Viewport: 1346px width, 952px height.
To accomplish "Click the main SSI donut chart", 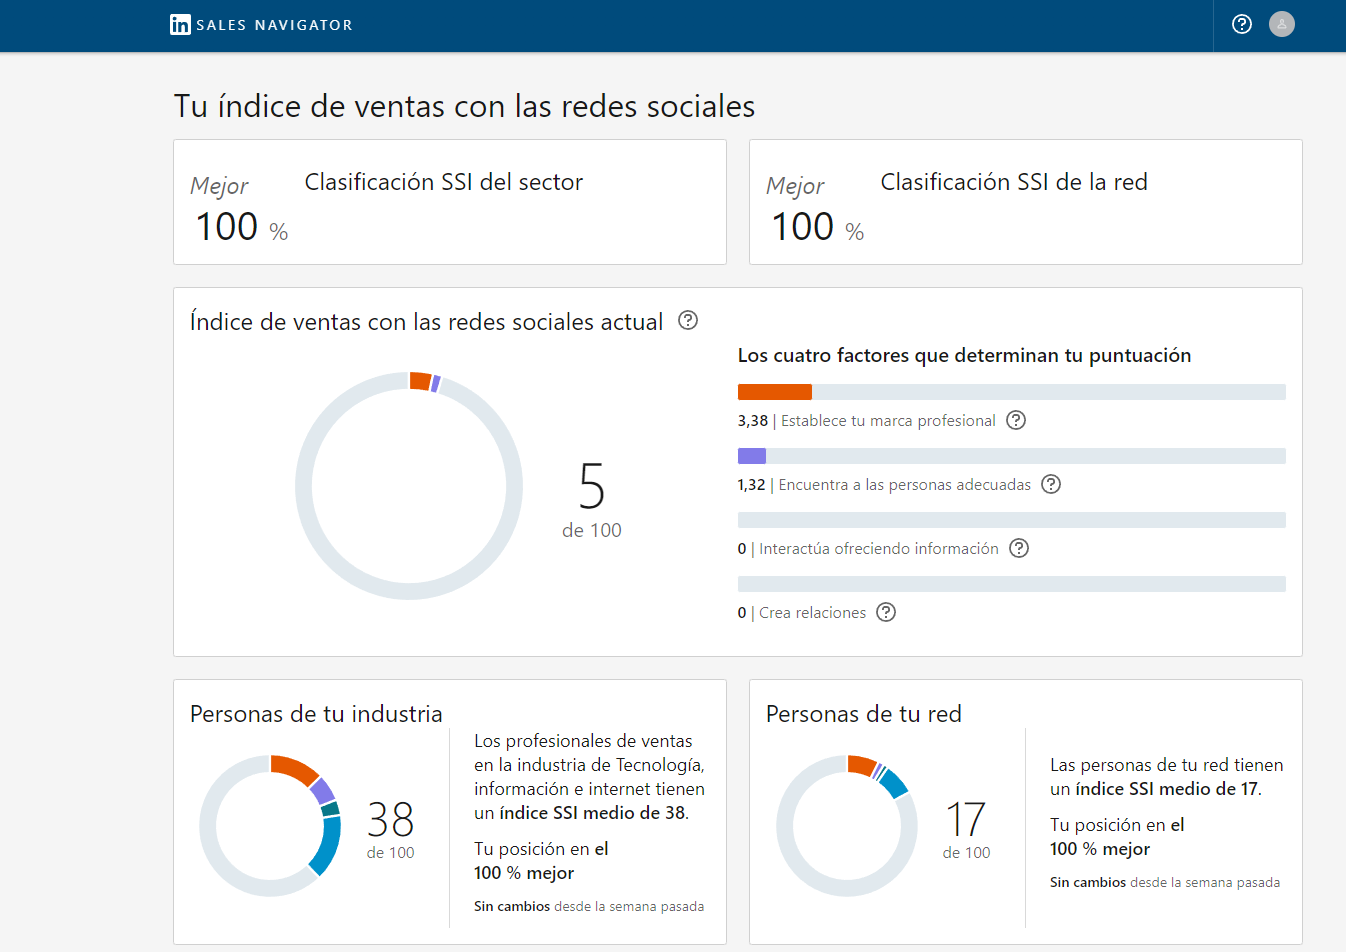I will click(x=409, y=486).
